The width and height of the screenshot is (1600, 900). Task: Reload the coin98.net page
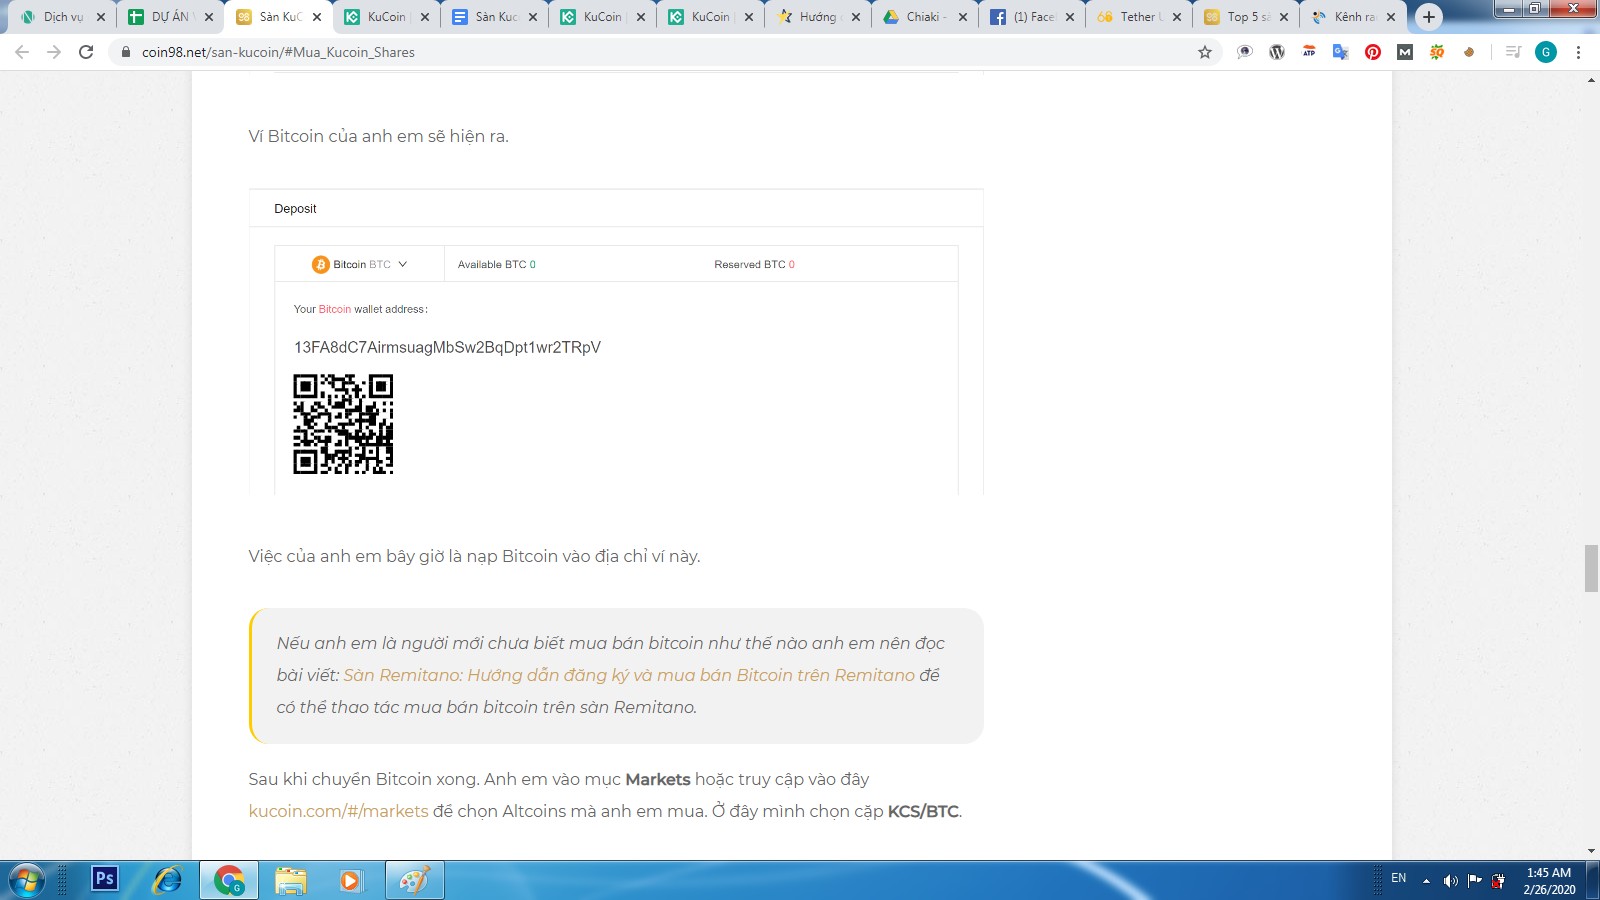pyautogui.click(x=86, y=52)
